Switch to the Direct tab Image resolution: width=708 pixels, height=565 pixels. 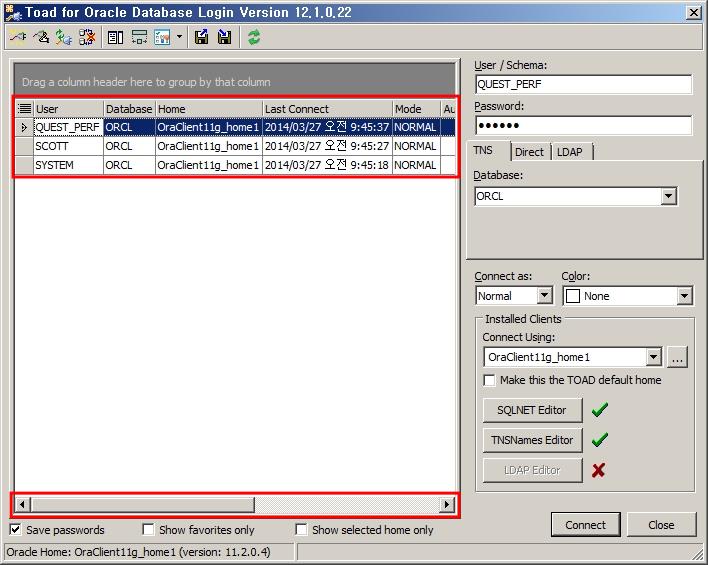point(529,152)
